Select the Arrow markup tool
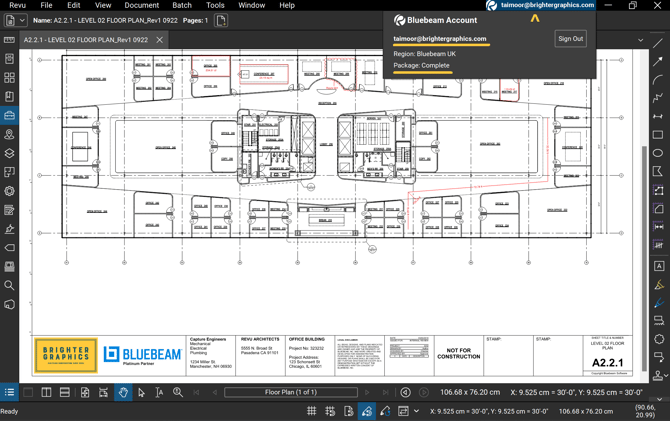 pos(658,61)
